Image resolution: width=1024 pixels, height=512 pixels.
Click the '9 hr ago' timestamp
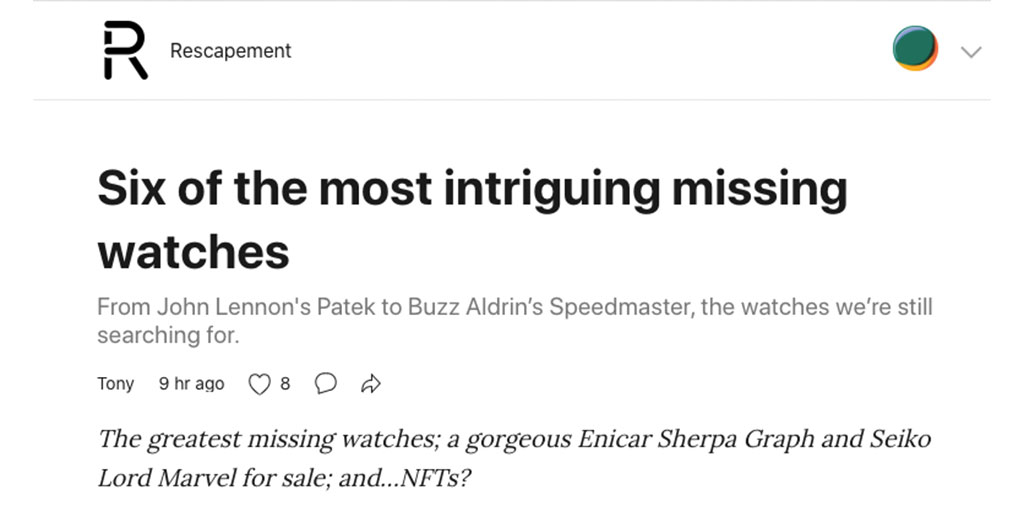(191, 384)
